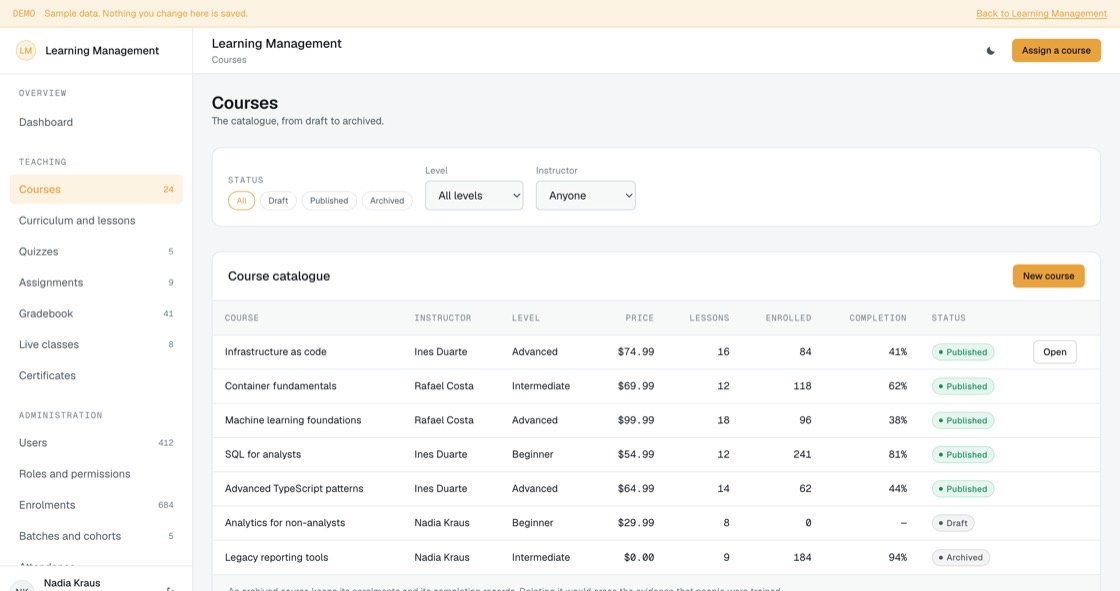Click the Price column header
This screenshot has height=591, width=1120.
click(x=639, y=318)
